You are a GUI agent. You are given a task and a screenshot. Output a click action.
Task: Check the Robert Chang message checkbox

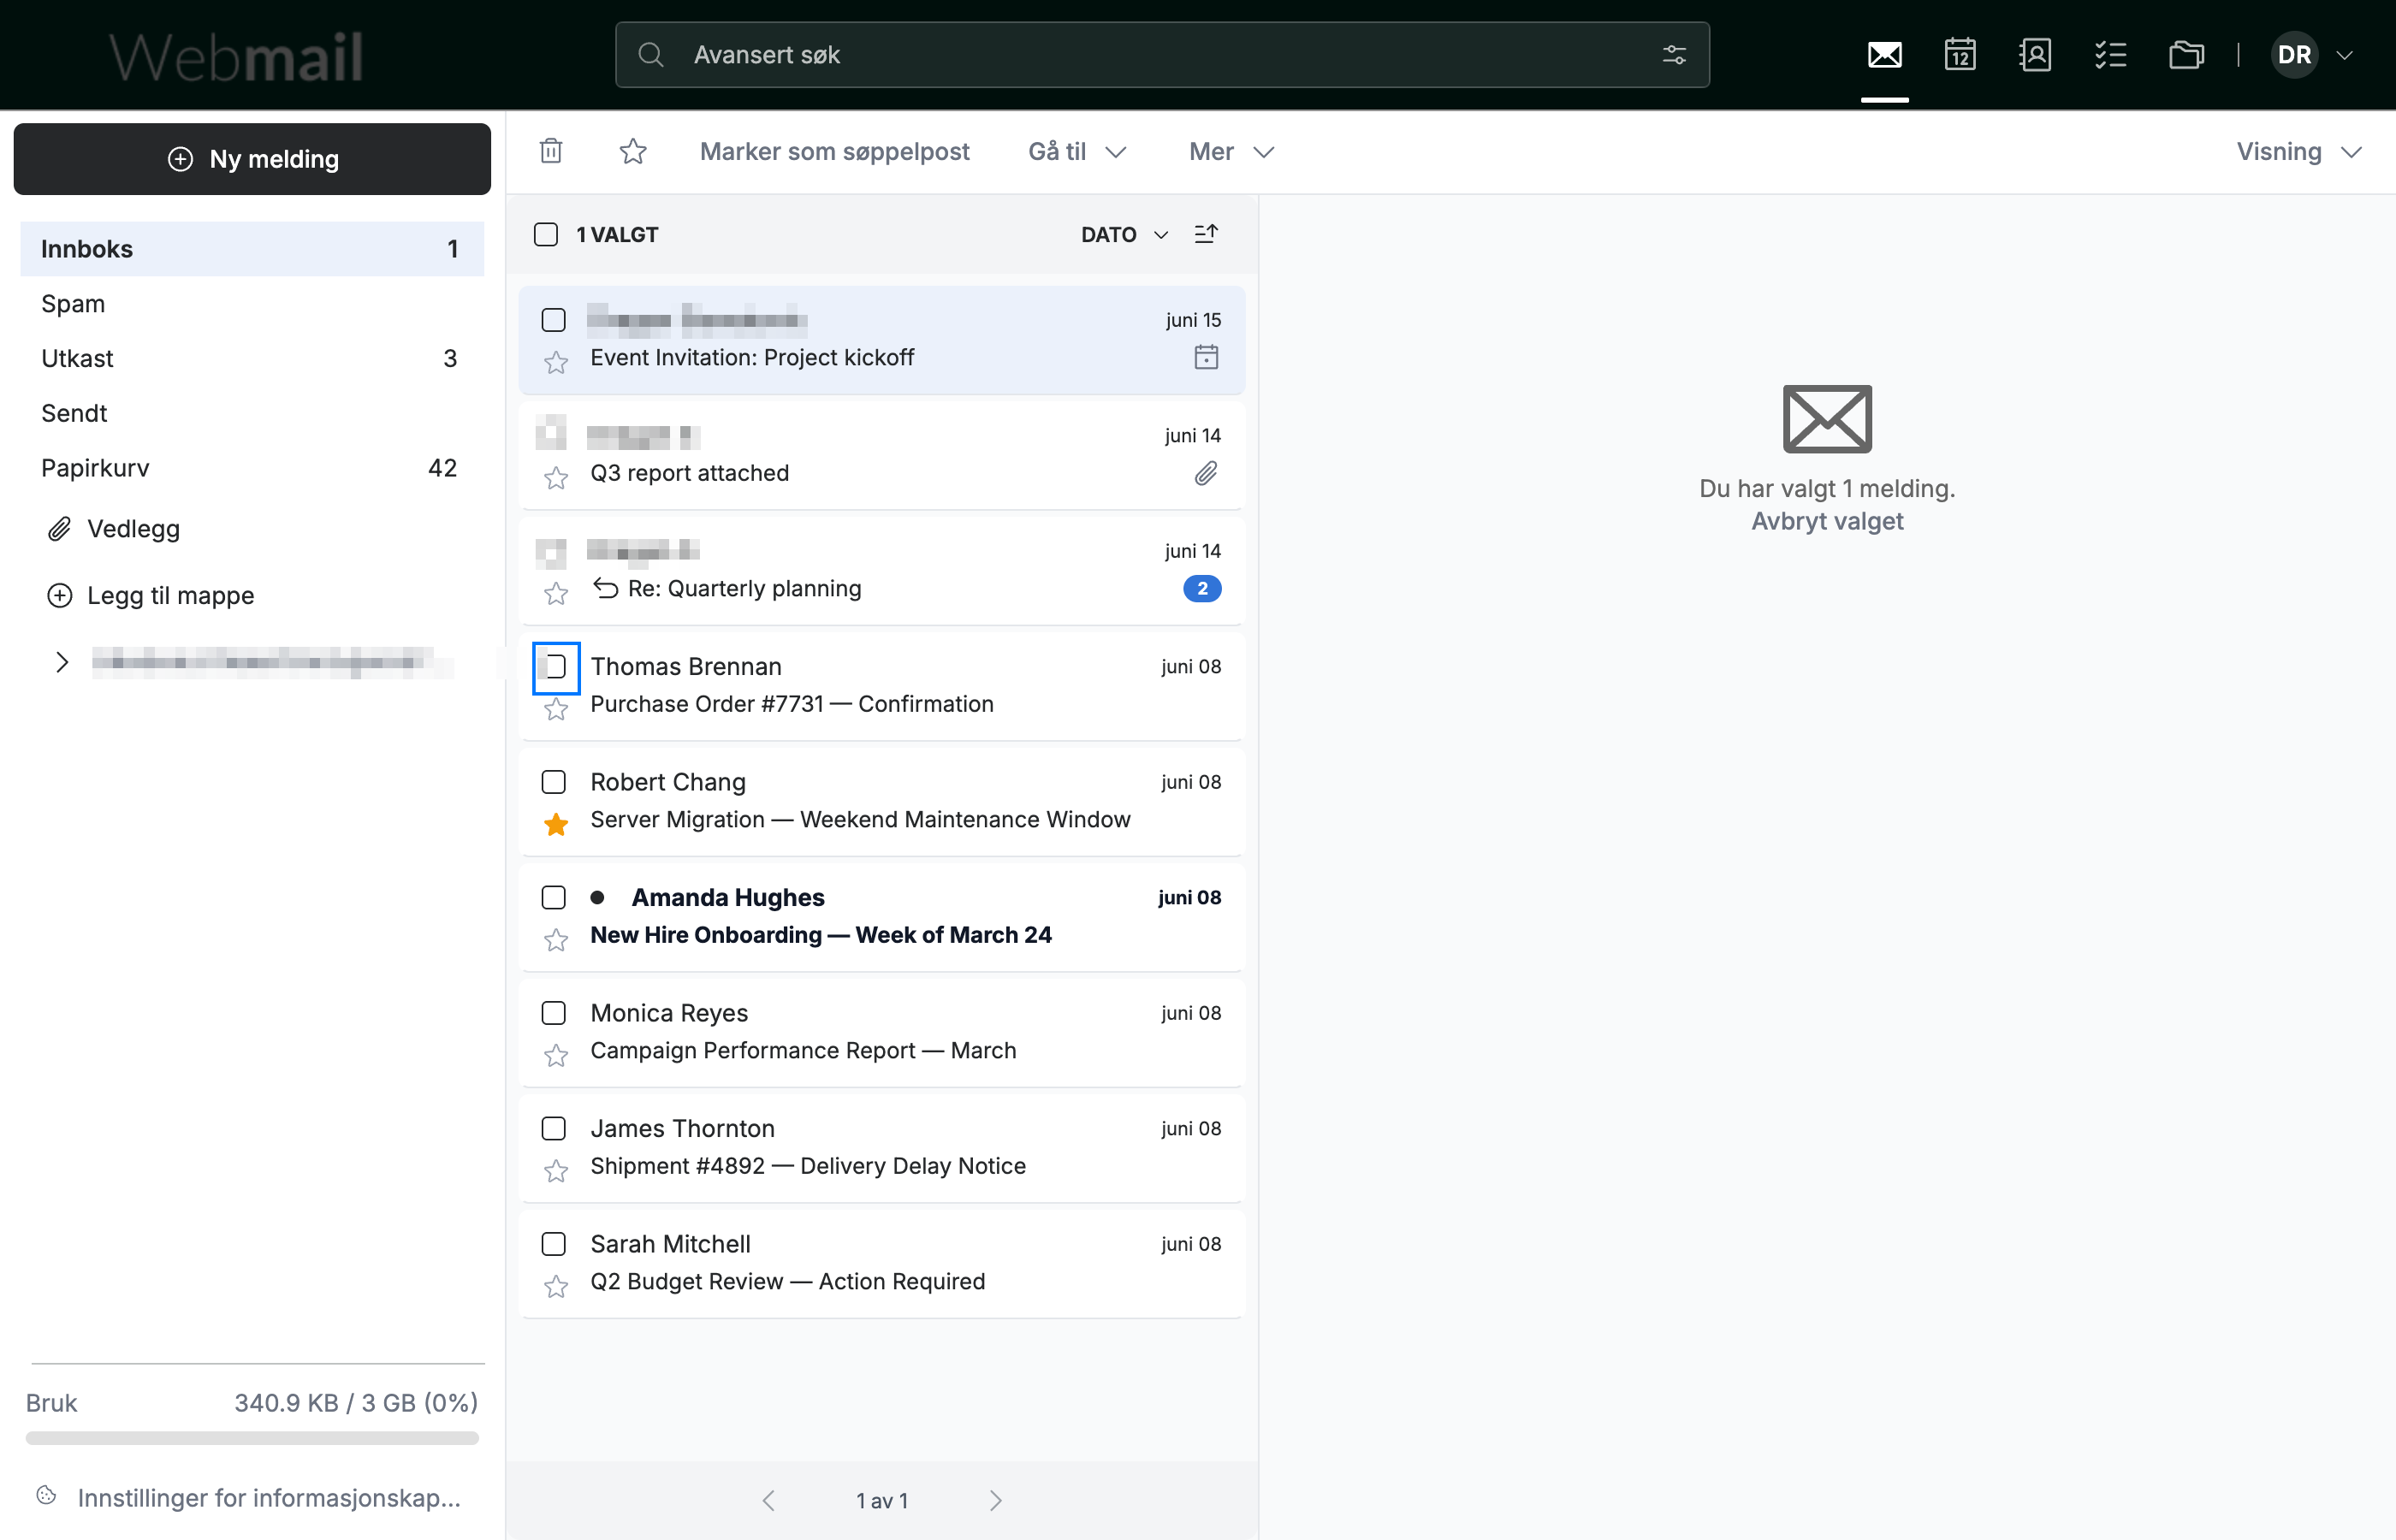tap(553, 782)
